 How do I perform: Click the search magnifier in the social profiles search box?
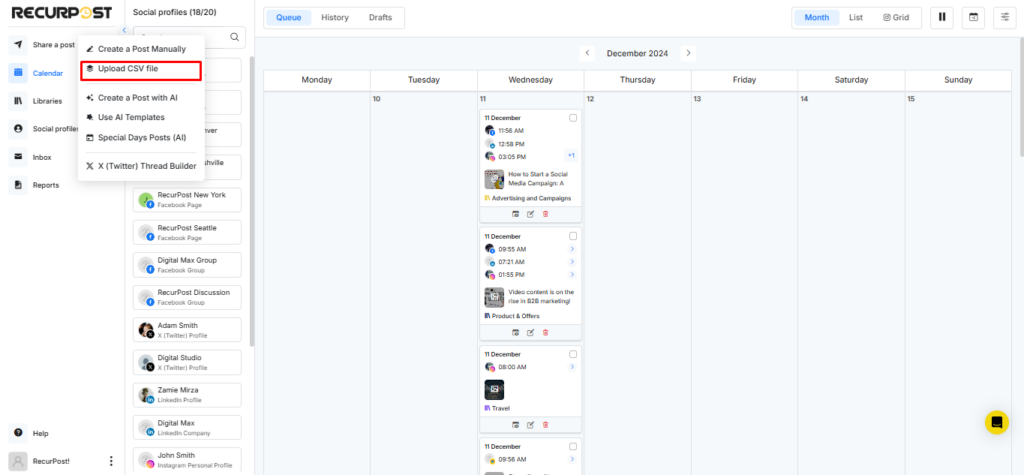(234, 37)
